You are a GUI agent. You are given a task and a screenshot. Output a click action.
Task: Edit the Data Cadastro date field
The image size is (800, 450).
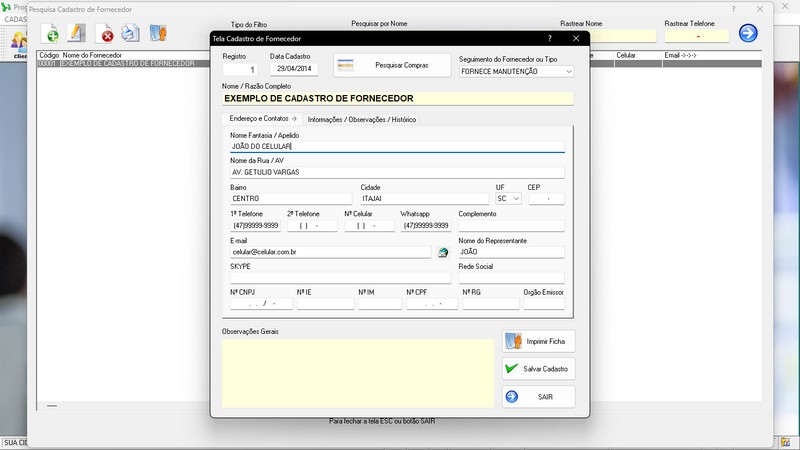294,69
